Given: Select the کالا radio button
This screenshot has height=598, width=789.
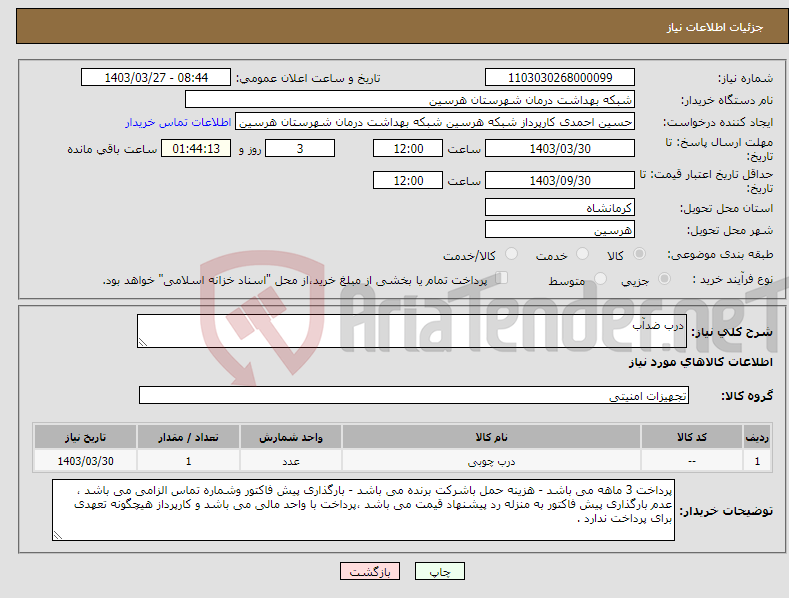Looking at the screenshot, I should pyautogui.click(x=640, y=254).
